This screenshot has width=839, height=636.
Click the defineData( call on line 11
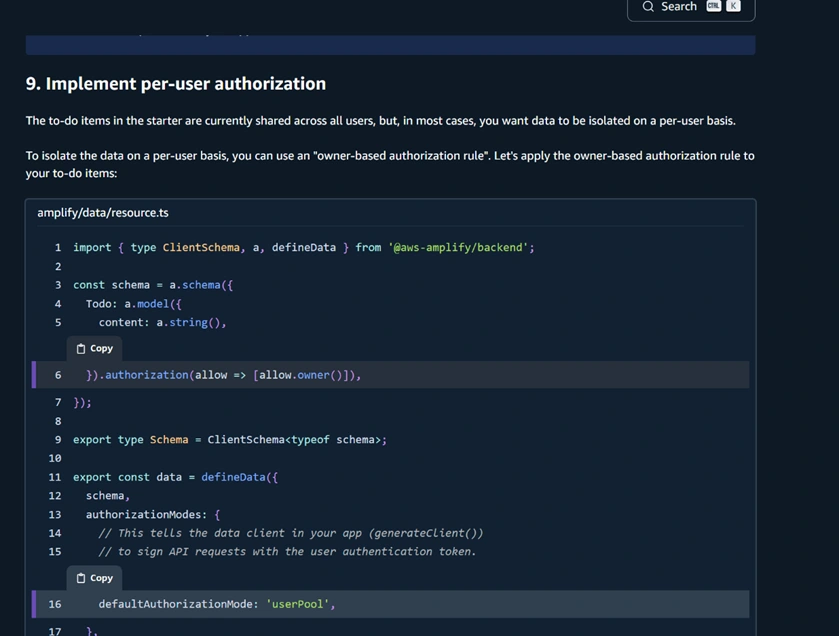(238, 477)
